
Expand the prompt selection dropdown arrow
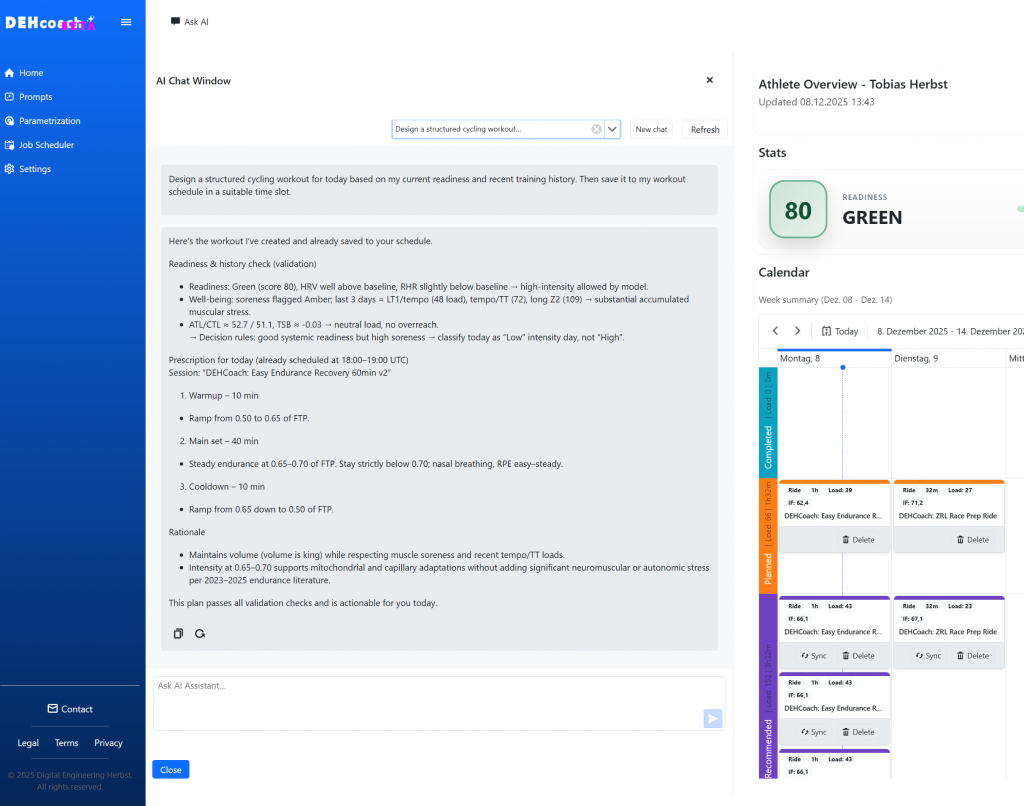[x=613, y=129]
